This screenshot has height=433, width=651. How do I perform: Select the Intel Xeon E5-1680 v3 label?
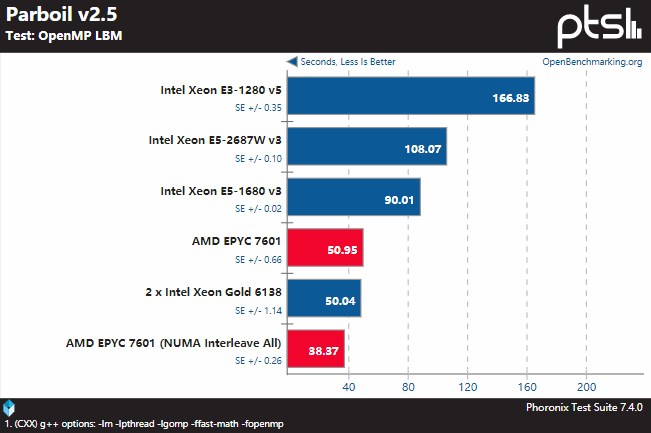[221, 191]
